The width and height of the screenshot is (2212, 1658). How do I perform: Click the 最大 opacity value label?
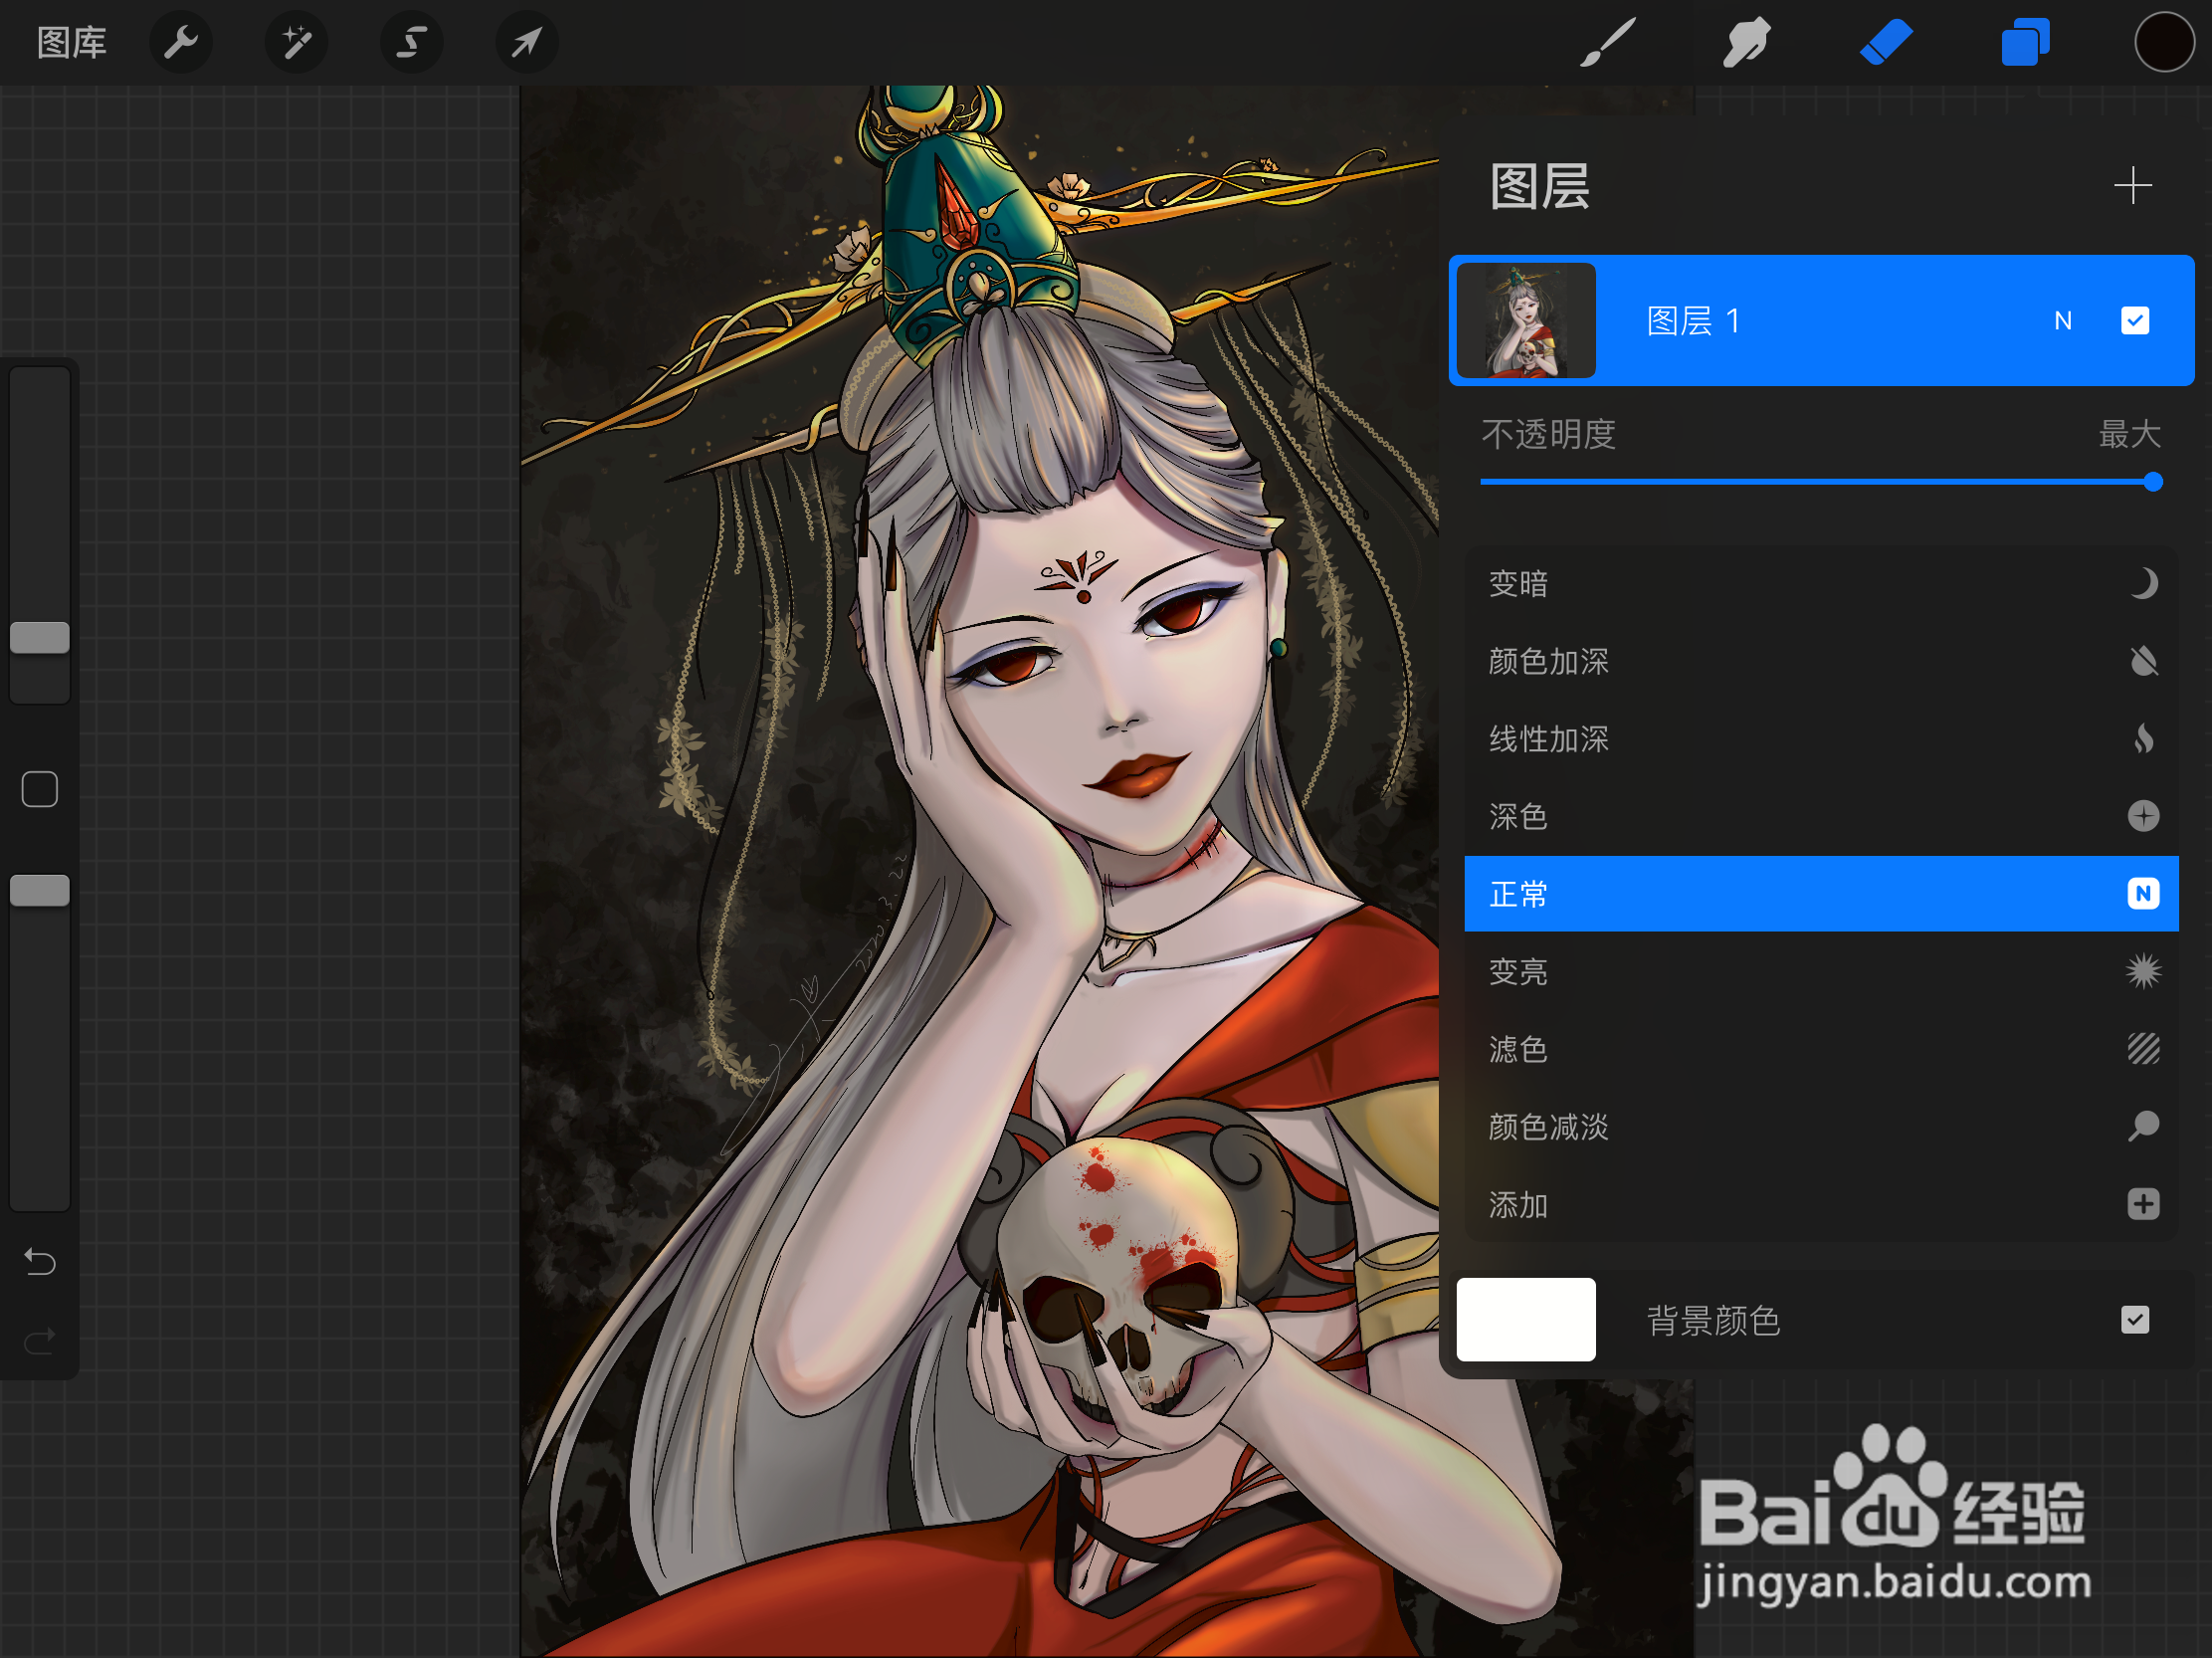2129,435
